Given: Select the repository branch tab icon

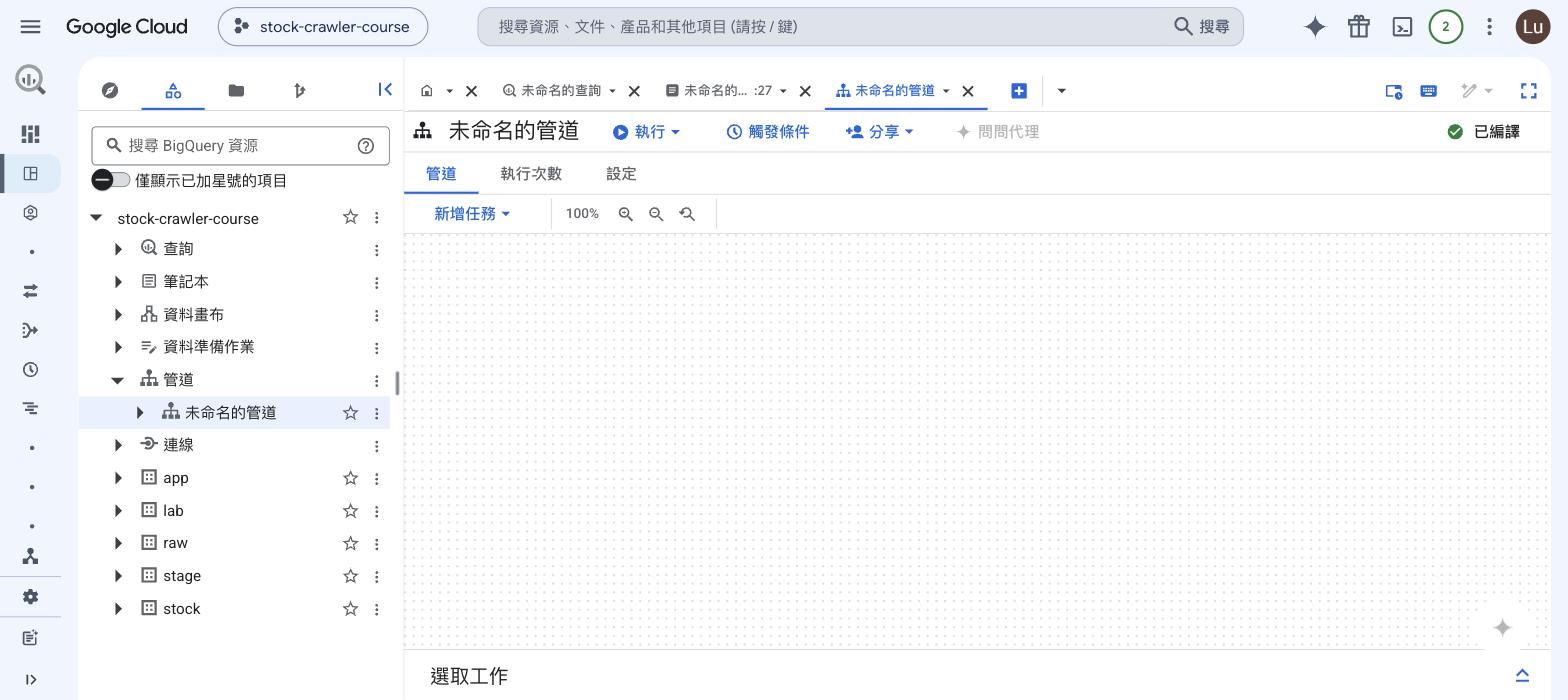Looking at the screenshot, I should click(x=299, y=90).
